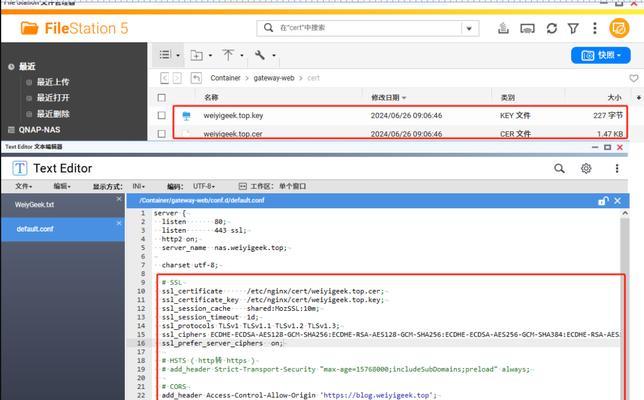Go forward with the right navigation arrow

click(x=177, y=78)
